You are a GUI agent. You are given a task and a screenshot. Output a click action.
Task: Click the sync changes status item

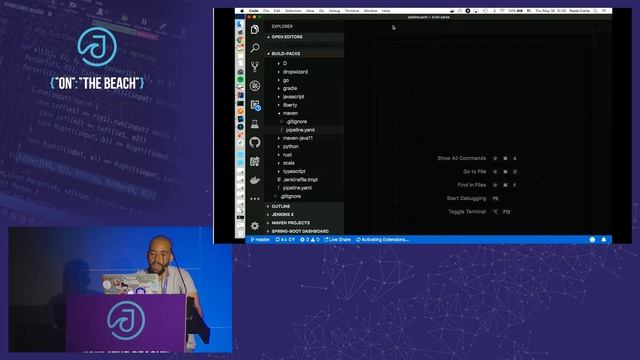point(285,240)
